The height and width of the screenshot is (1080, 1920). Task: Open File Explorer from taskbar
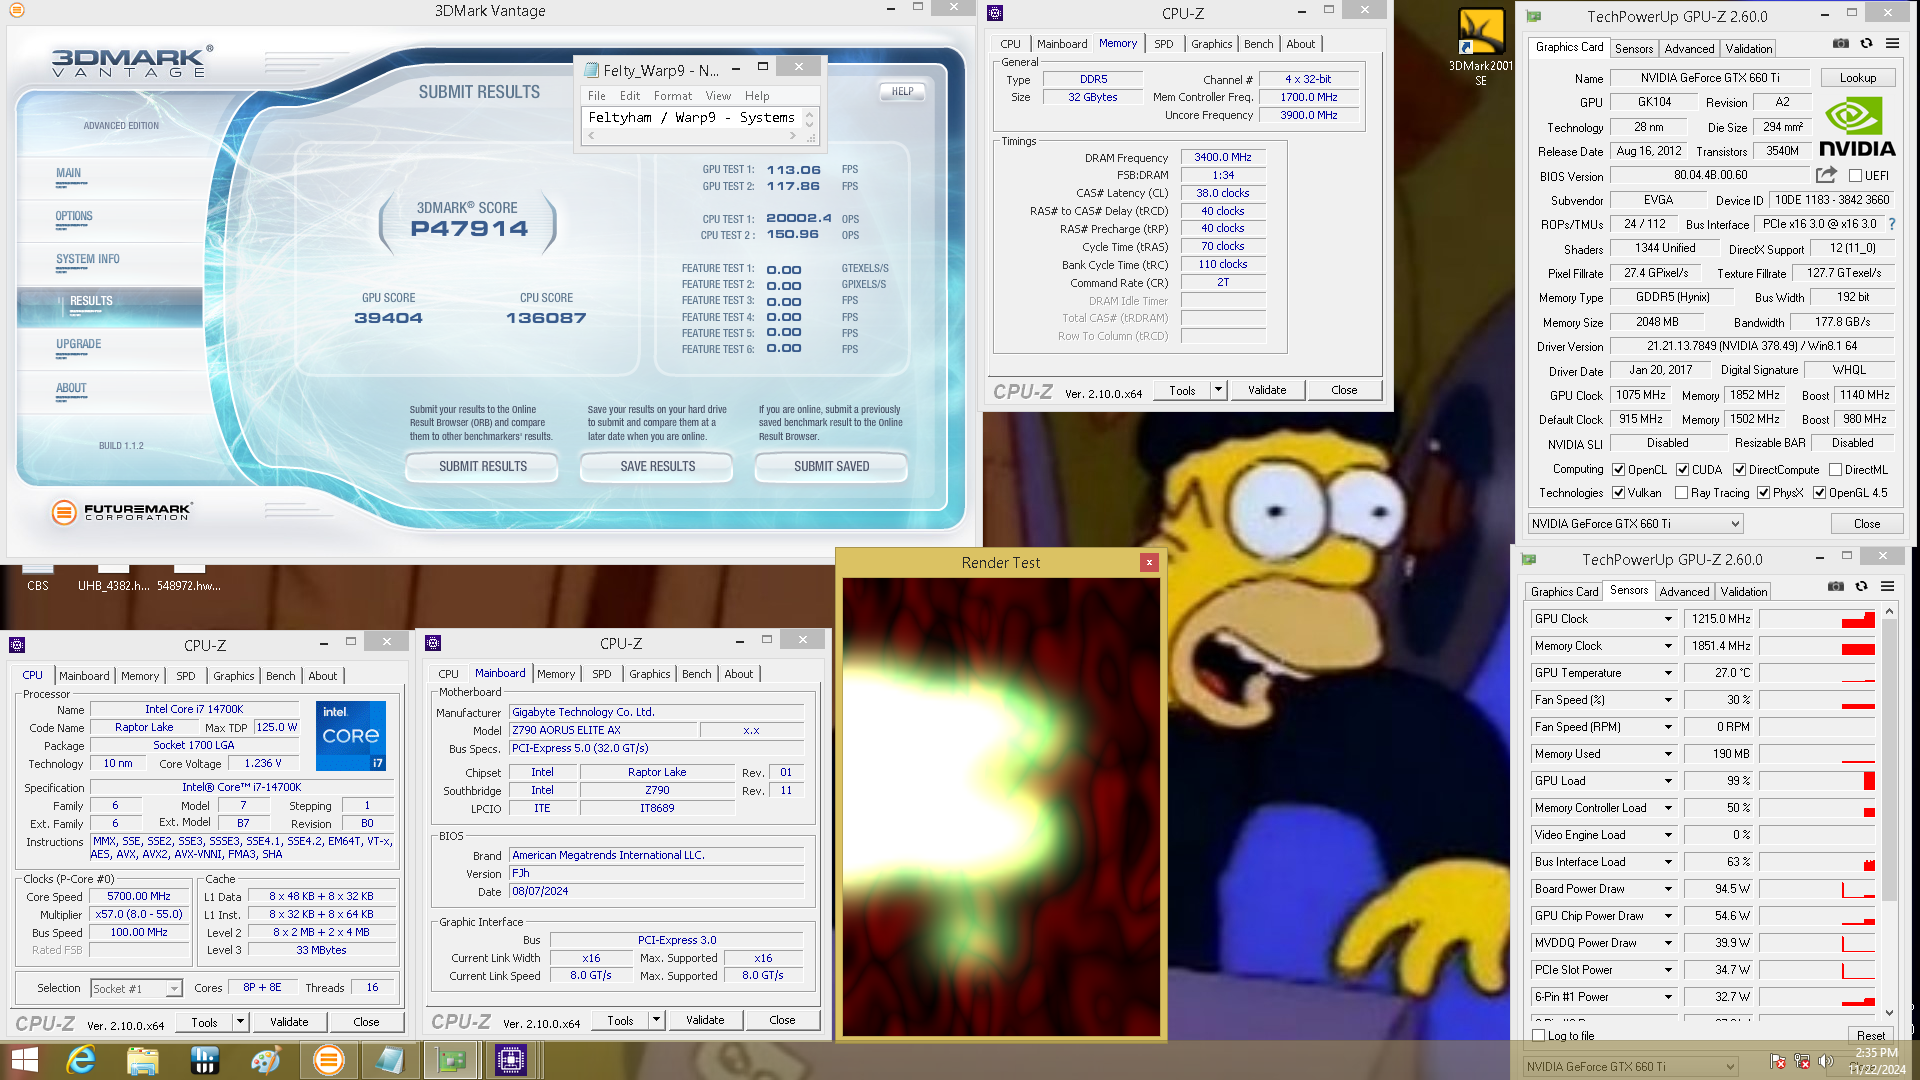pos(142,1060)
